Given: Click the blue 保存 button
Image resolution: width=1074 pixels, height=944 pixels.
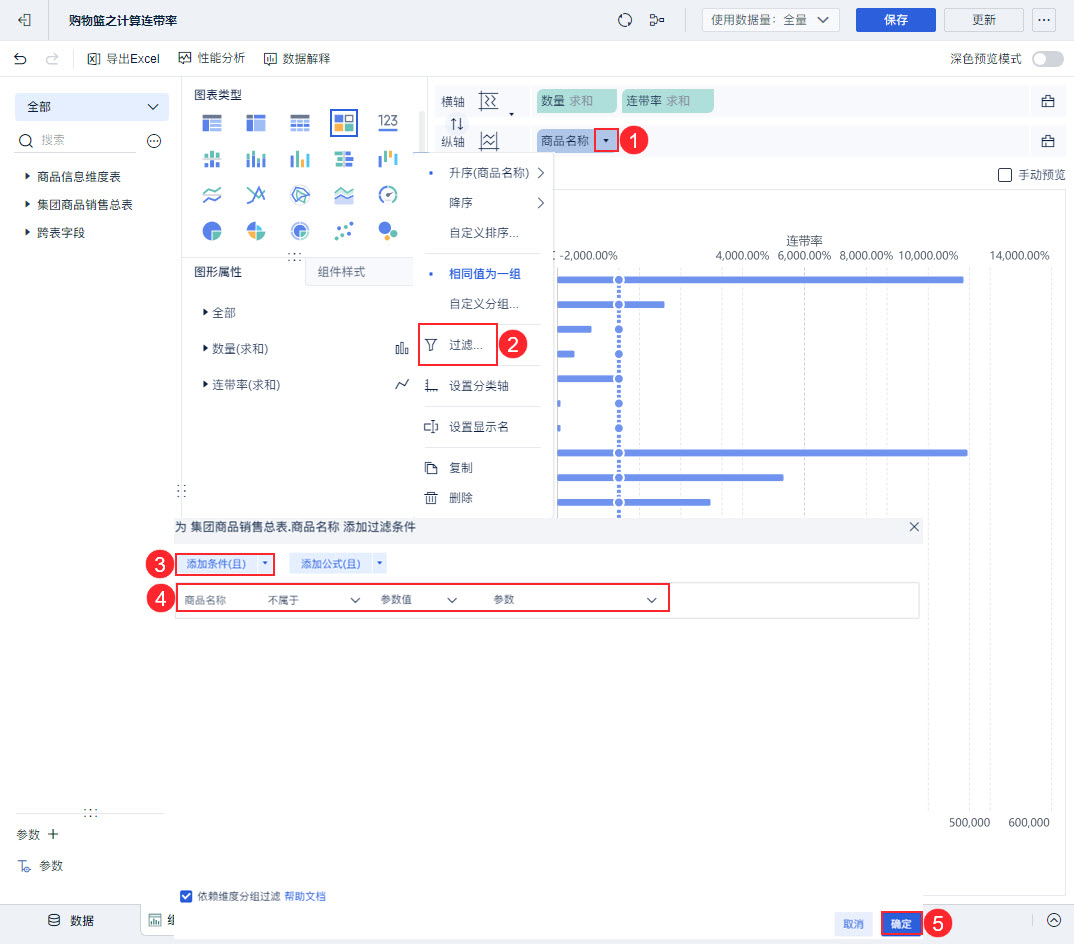Looking at the screenshot, I should pyautogui.click(x=895, y=20).
